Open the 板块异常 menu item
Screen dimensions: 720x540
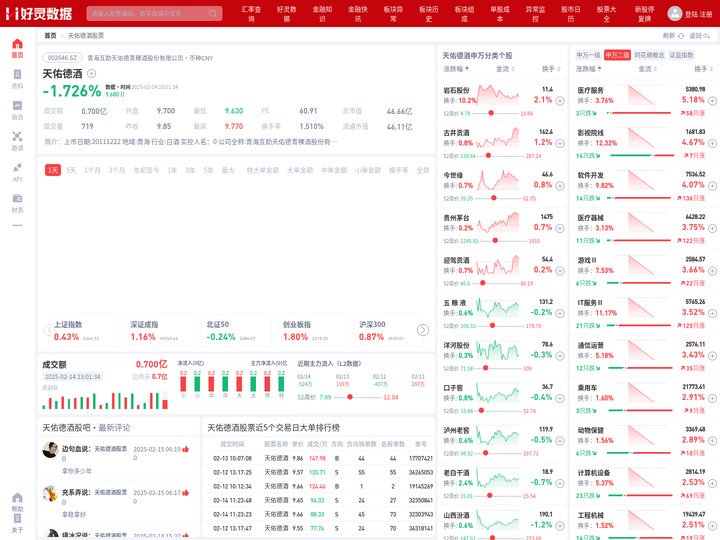tap(393, 14)
